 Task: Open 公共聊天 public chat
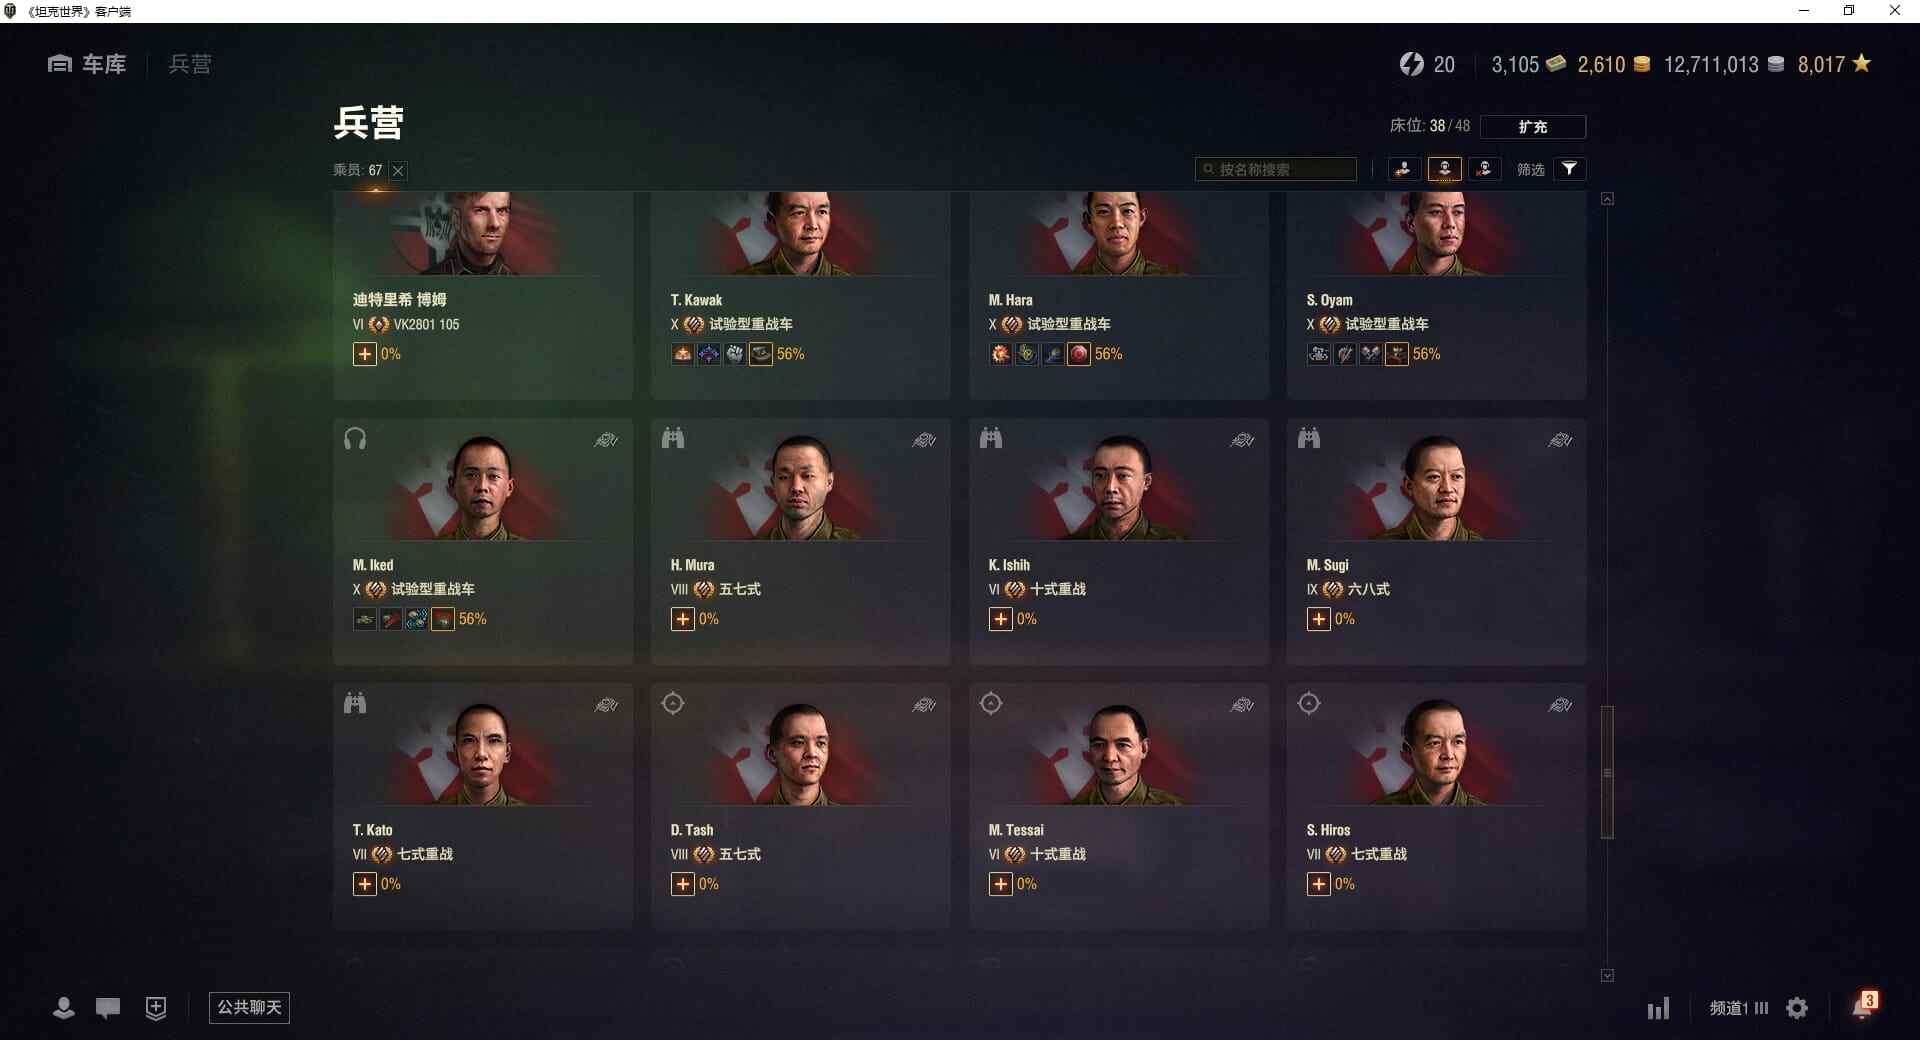(249, 1007)
